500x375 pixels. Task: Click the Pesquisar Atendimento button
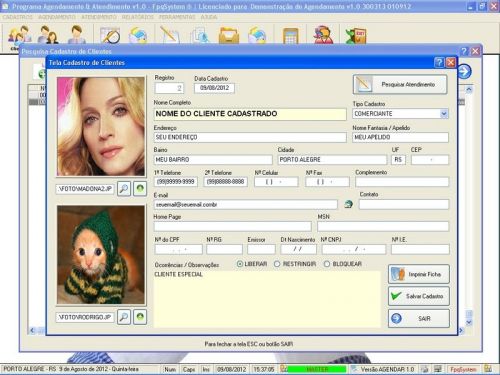click(400, 85)
